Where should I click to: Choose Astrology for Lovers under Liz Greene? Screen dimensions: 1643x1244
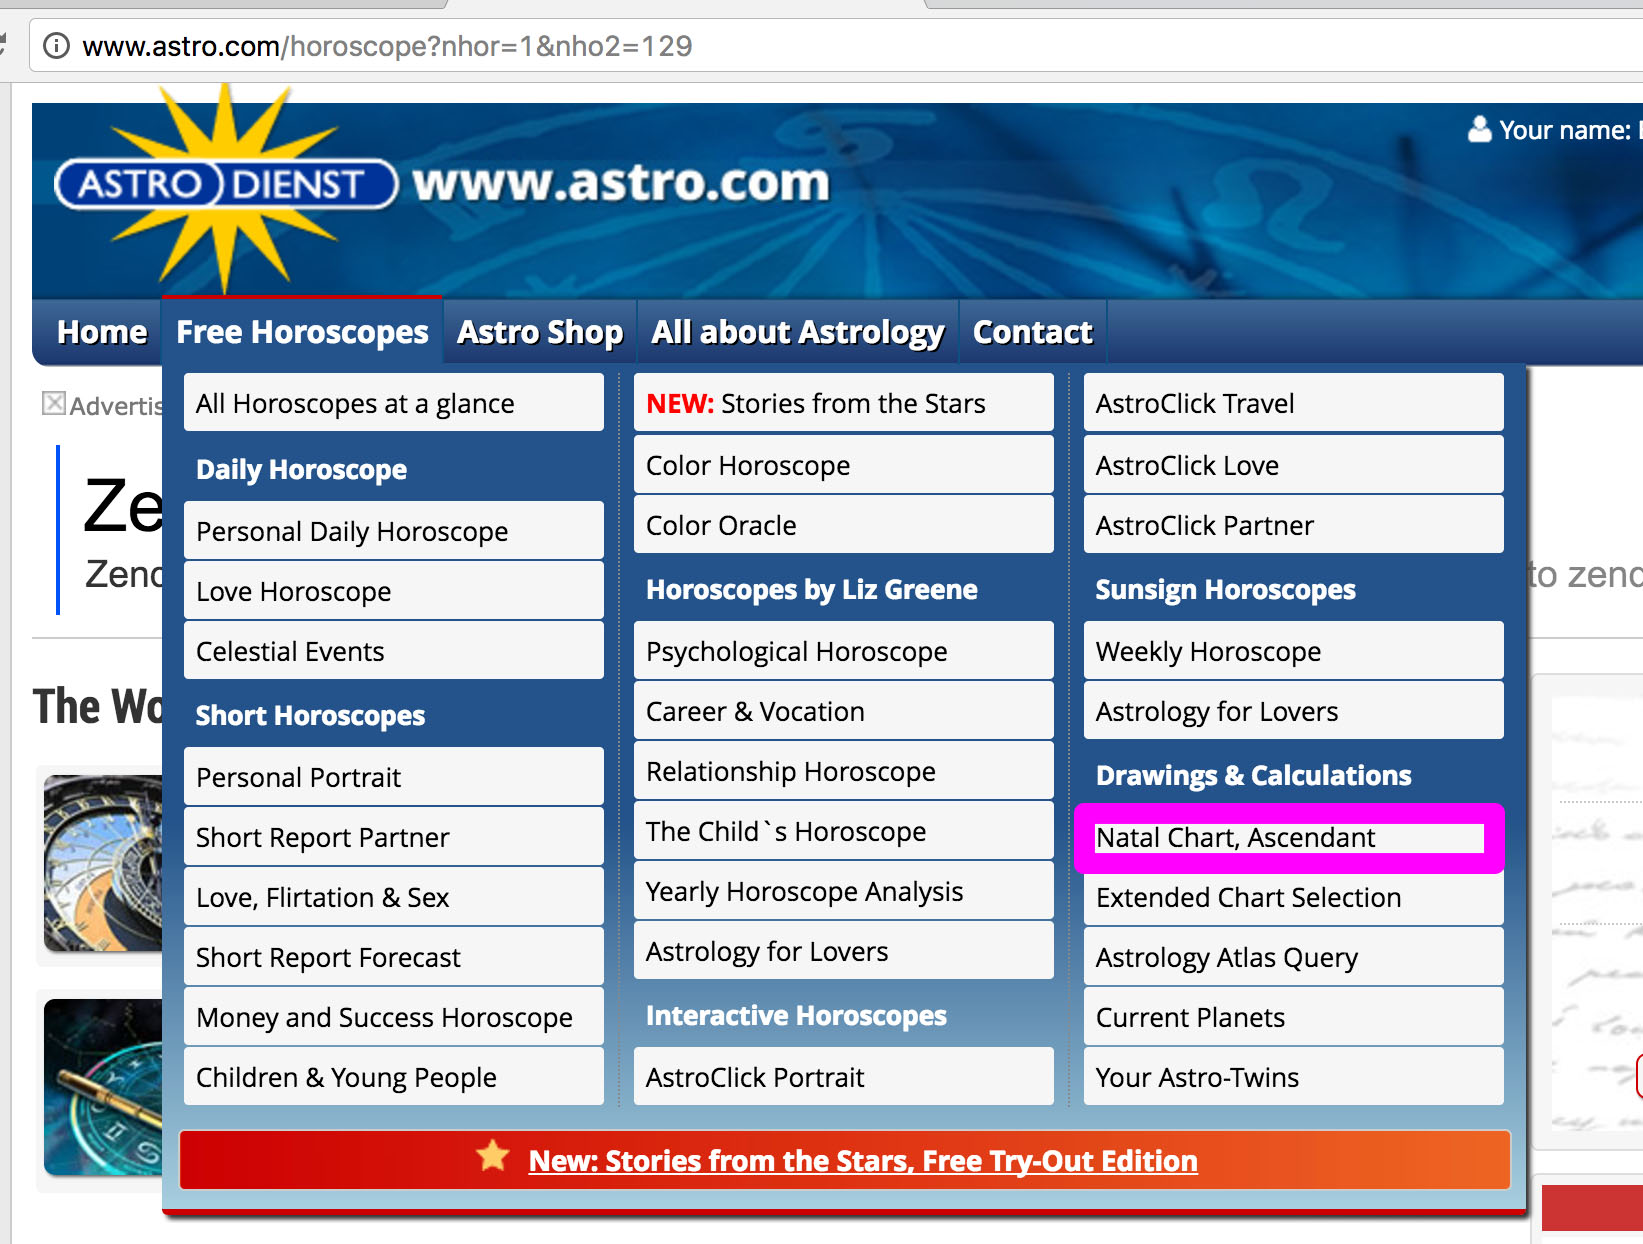tap(844, 951)
